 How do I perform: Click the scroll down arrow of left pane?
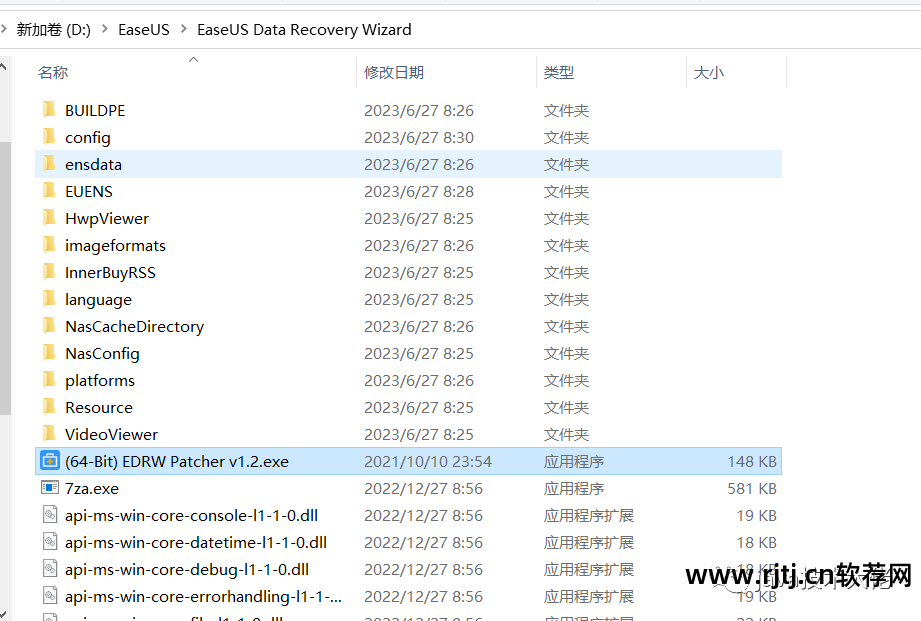(x=4, y=615)
